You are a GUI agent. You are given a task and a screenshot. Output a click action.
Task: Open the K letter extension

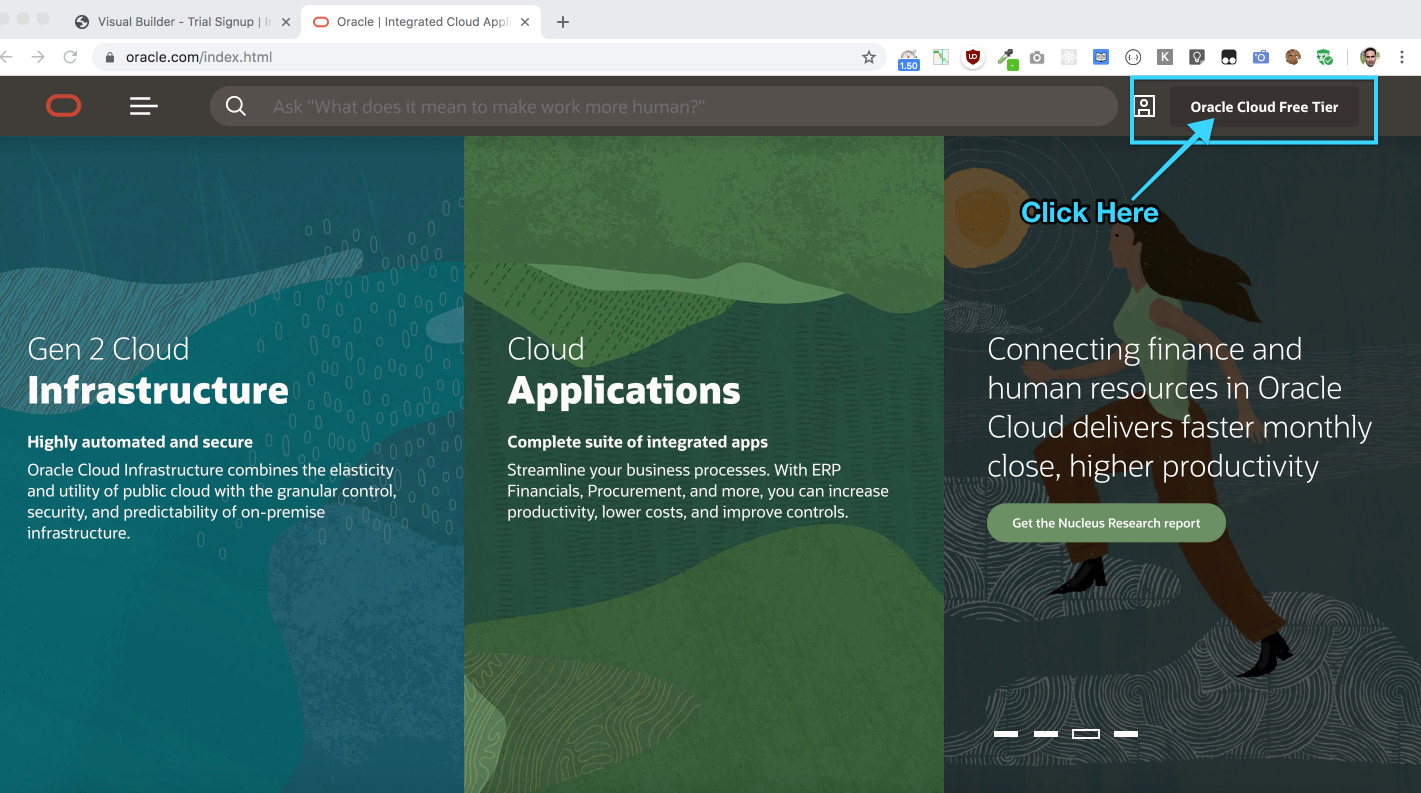pos(1165,58)
